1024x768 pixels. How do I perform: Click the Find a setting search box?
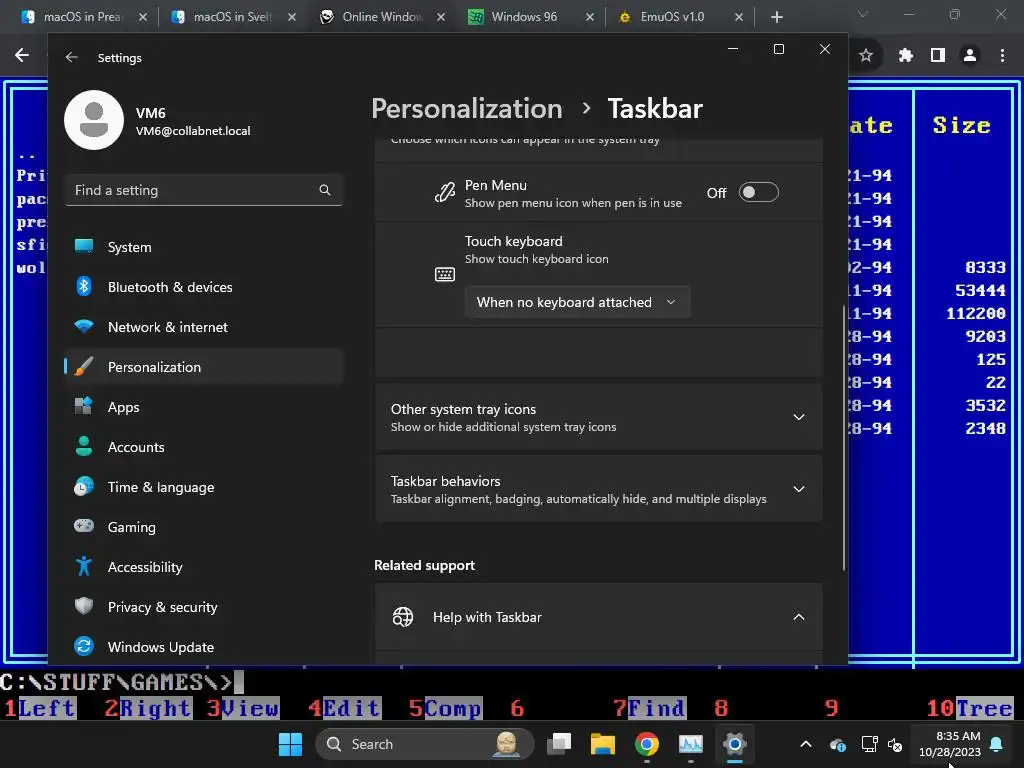[204, 190]
